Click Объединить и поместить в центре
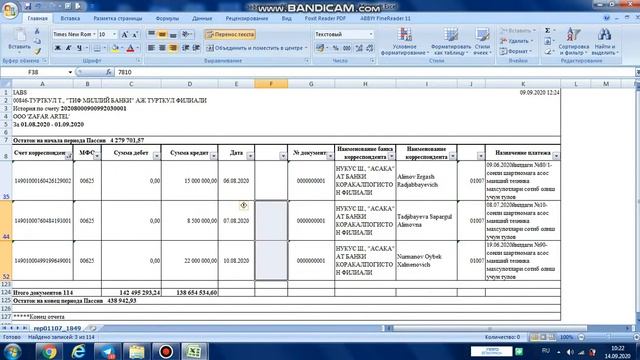 click(x=257, y=48)
